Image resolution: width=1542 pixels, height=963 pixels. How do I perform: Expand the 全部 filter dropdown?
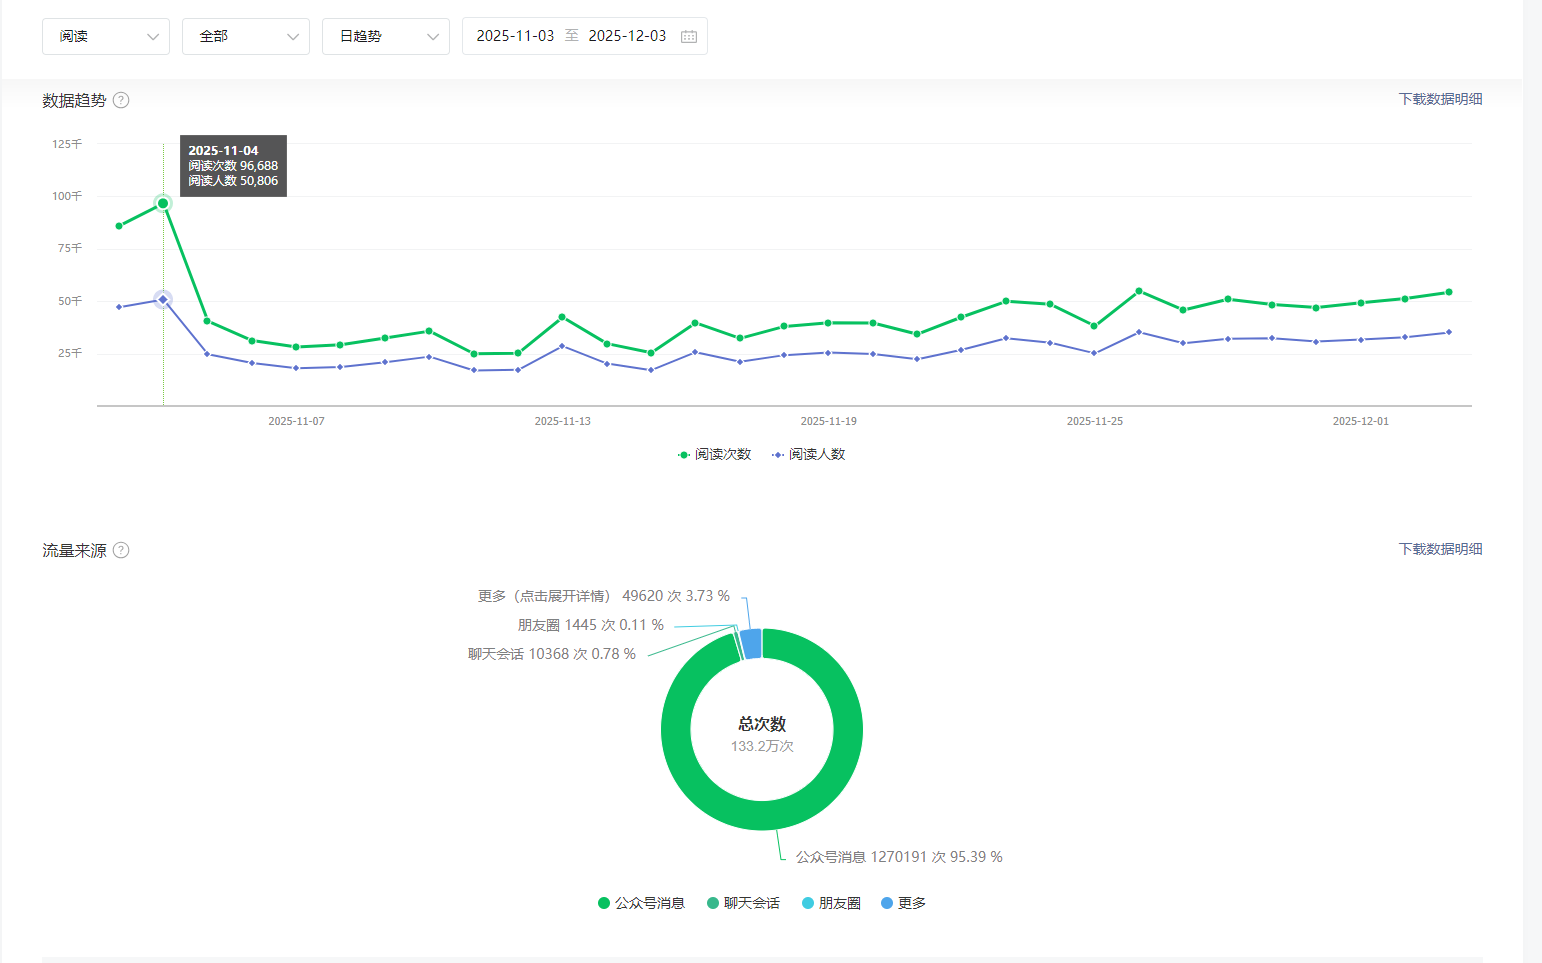(x=246, y=36)
